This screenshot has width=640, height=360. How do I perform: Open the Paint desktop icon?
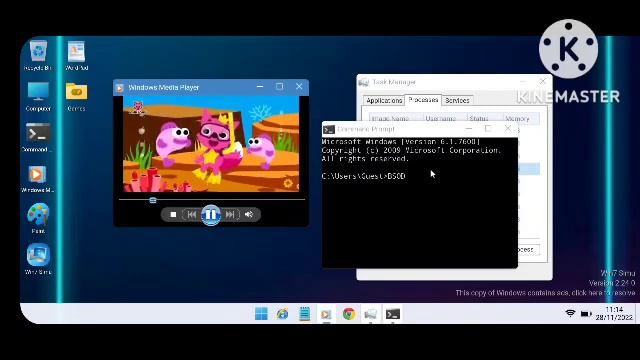[38, 218]
